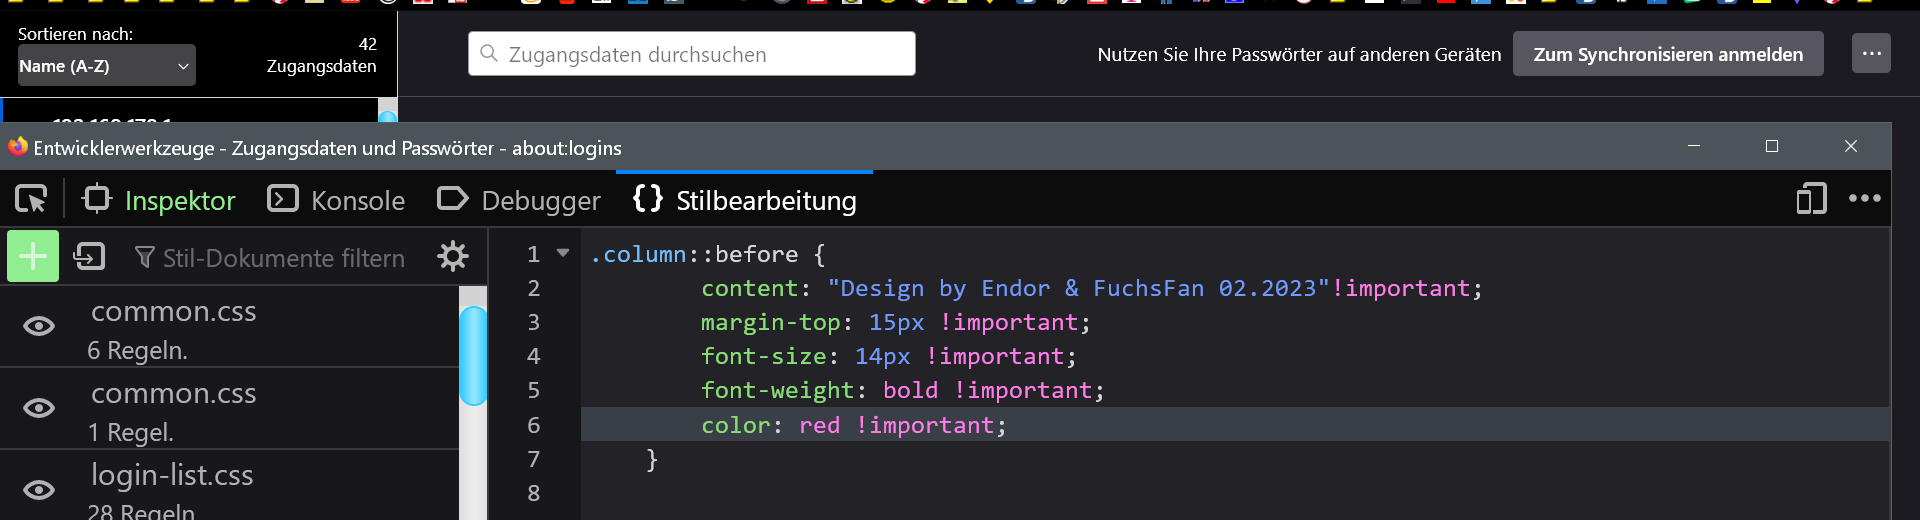Open devtools three-dot customize menu

pos(1864,199)
